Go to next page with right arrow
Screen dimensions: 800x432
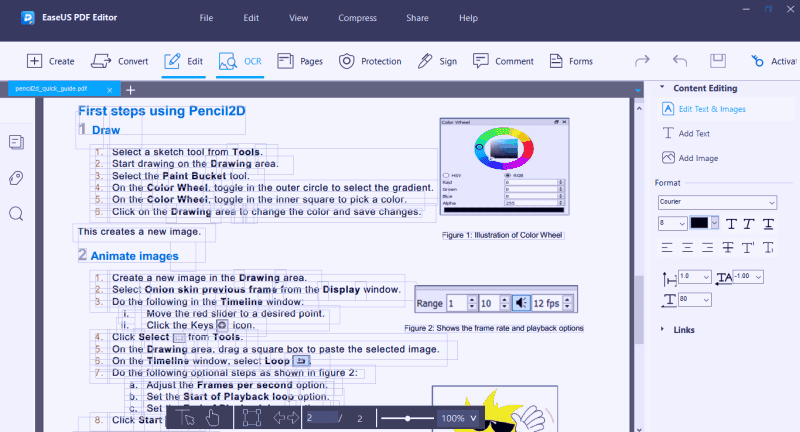point(293,418)
